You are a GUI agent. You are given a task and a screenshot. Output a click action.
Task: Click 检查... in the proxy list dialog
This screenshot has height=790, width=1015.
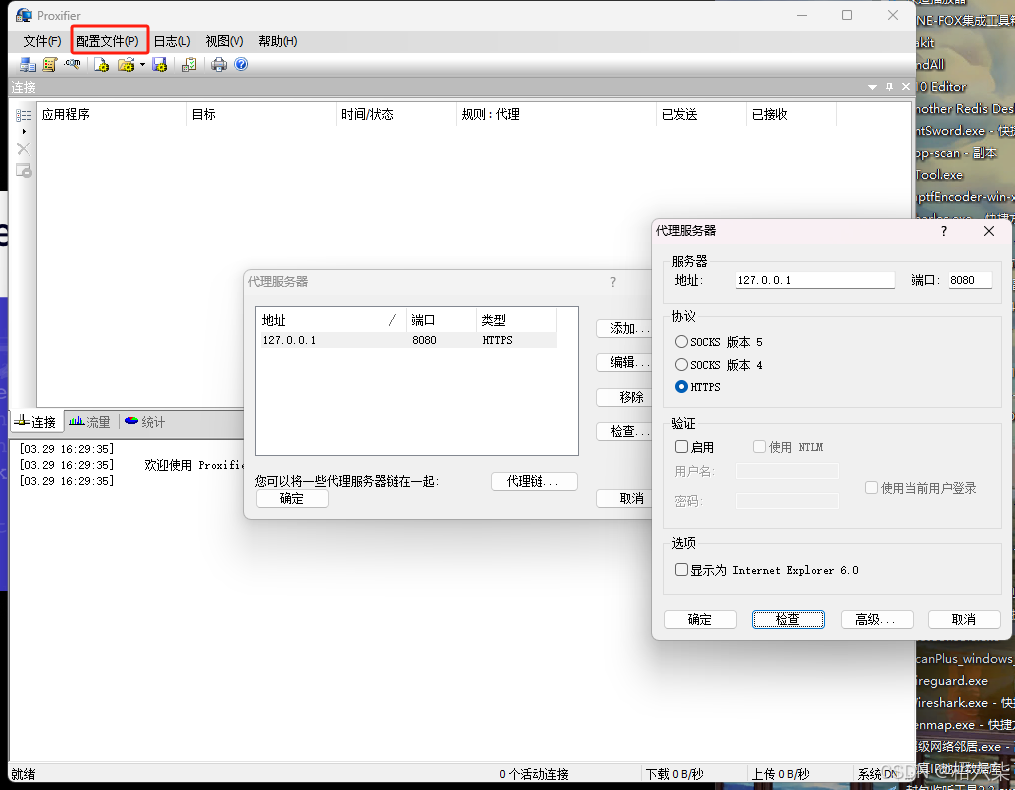pyautogui.click(x=624, y=431)
